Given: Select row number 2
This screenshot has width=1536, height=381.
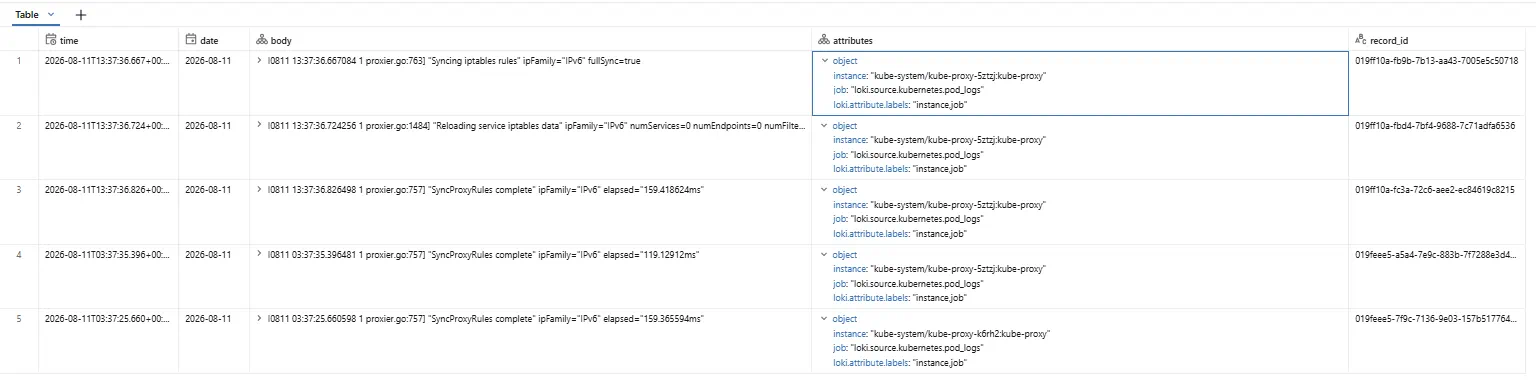Looking at the screenshot, I should 18,125.
